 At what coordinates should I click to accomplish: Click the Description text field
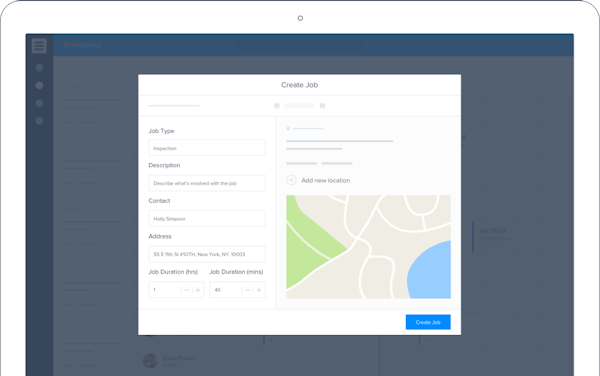(207, 183)
